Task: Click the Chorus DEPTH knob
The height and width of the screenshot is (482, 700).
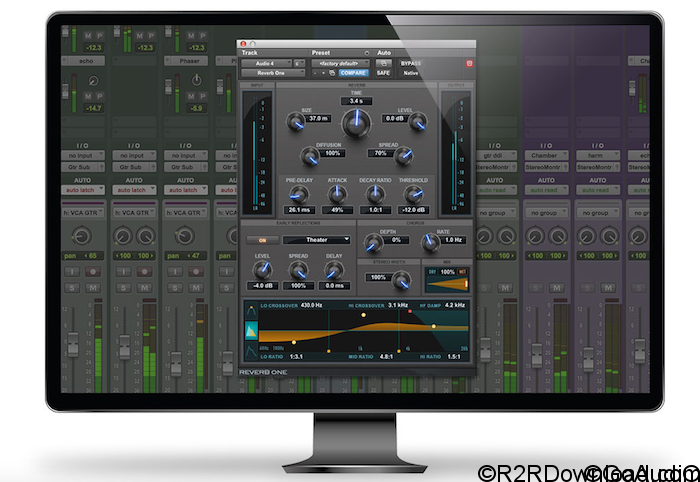Action: point(373,243)
